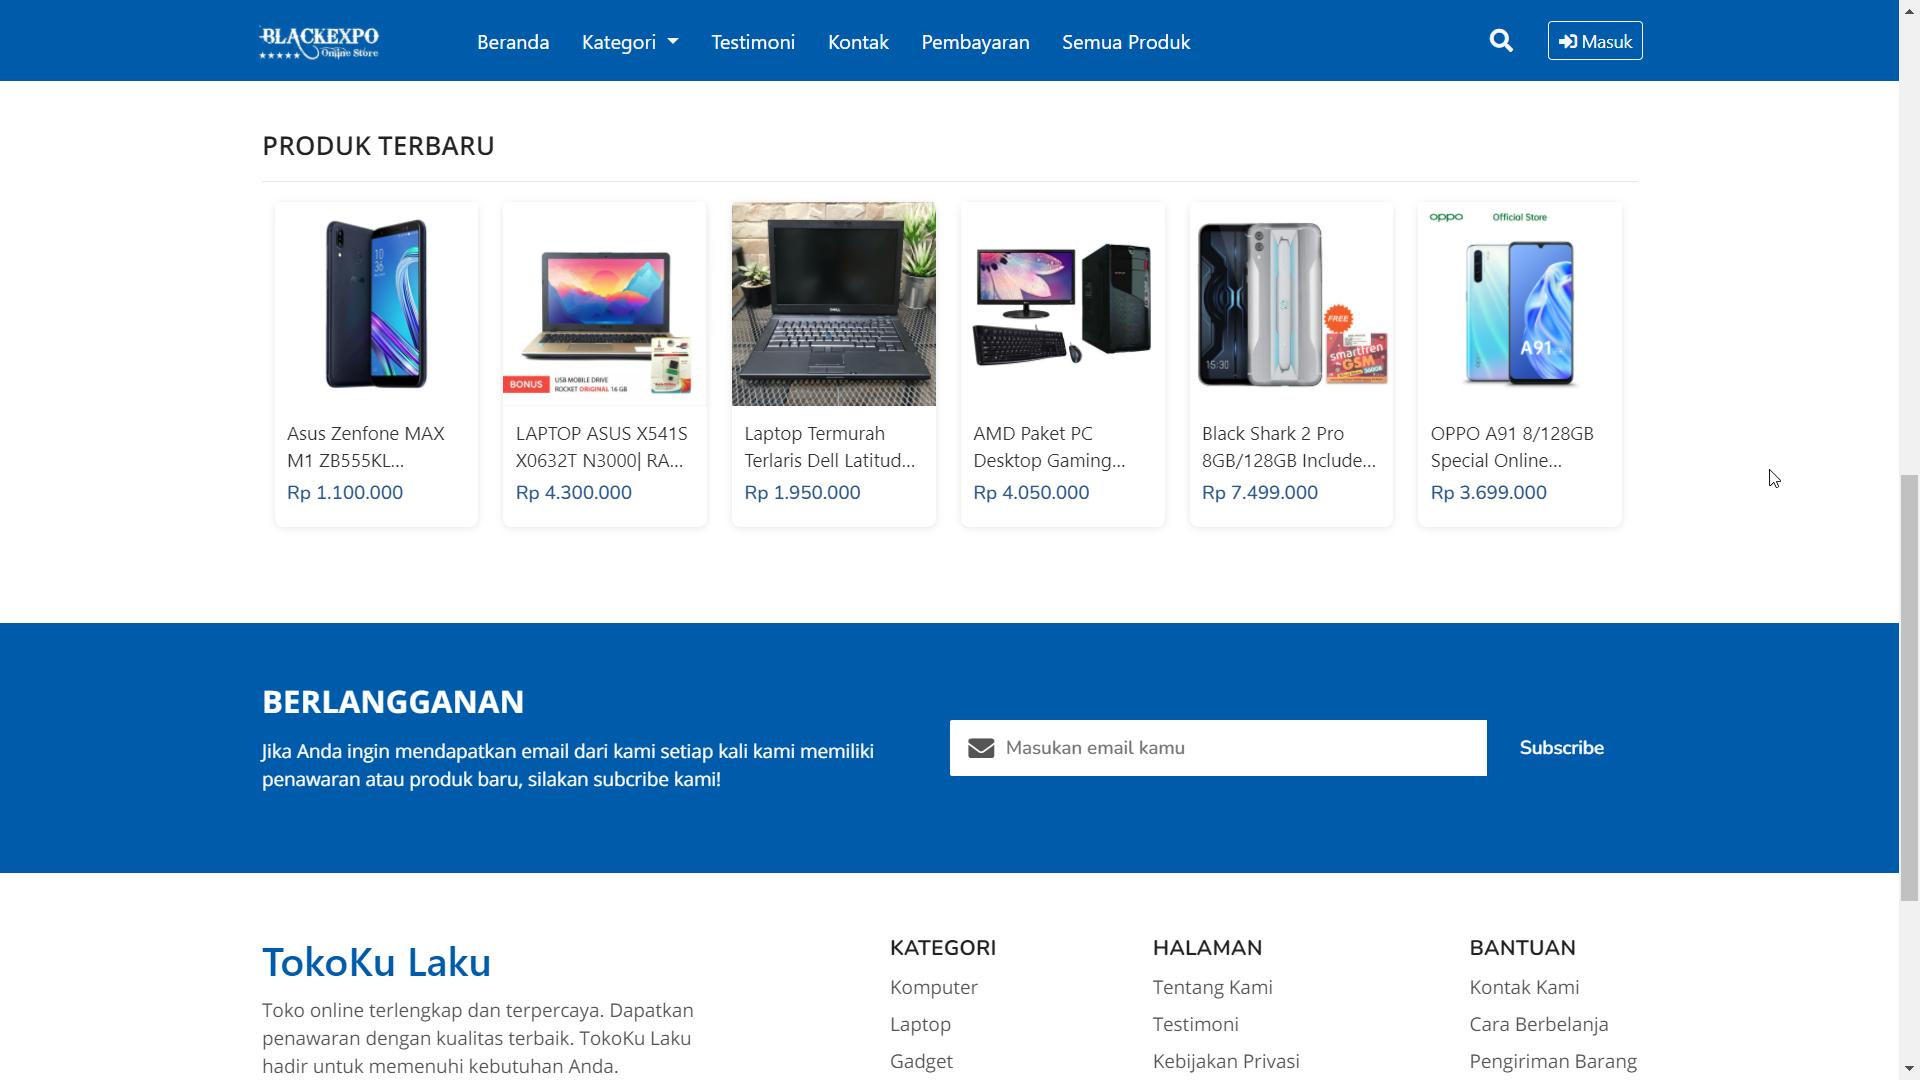Screen dimensions: 1920x1080
Task: Click Black Shark 2 Pro 8GB/128GB title
Action: (1289, 447)
